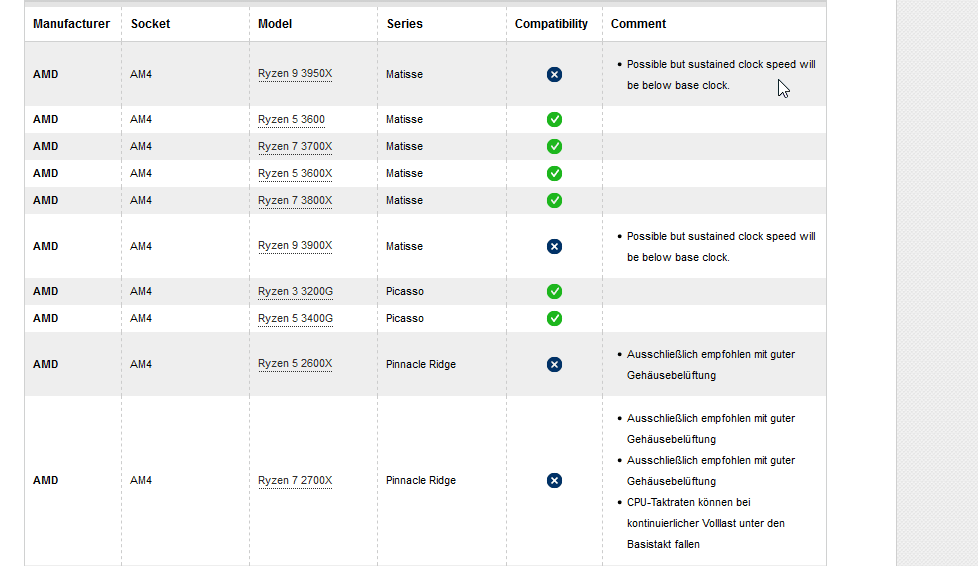The height and width of the screenshot is (566, 978).
Task: Click the green checkmark for Ryzen 5 3400G
Action: pos(554,318)
